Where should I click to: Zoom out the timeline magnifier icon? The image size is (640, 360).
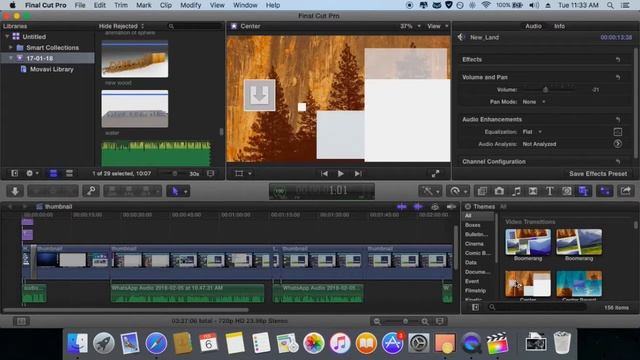(377, 322)
